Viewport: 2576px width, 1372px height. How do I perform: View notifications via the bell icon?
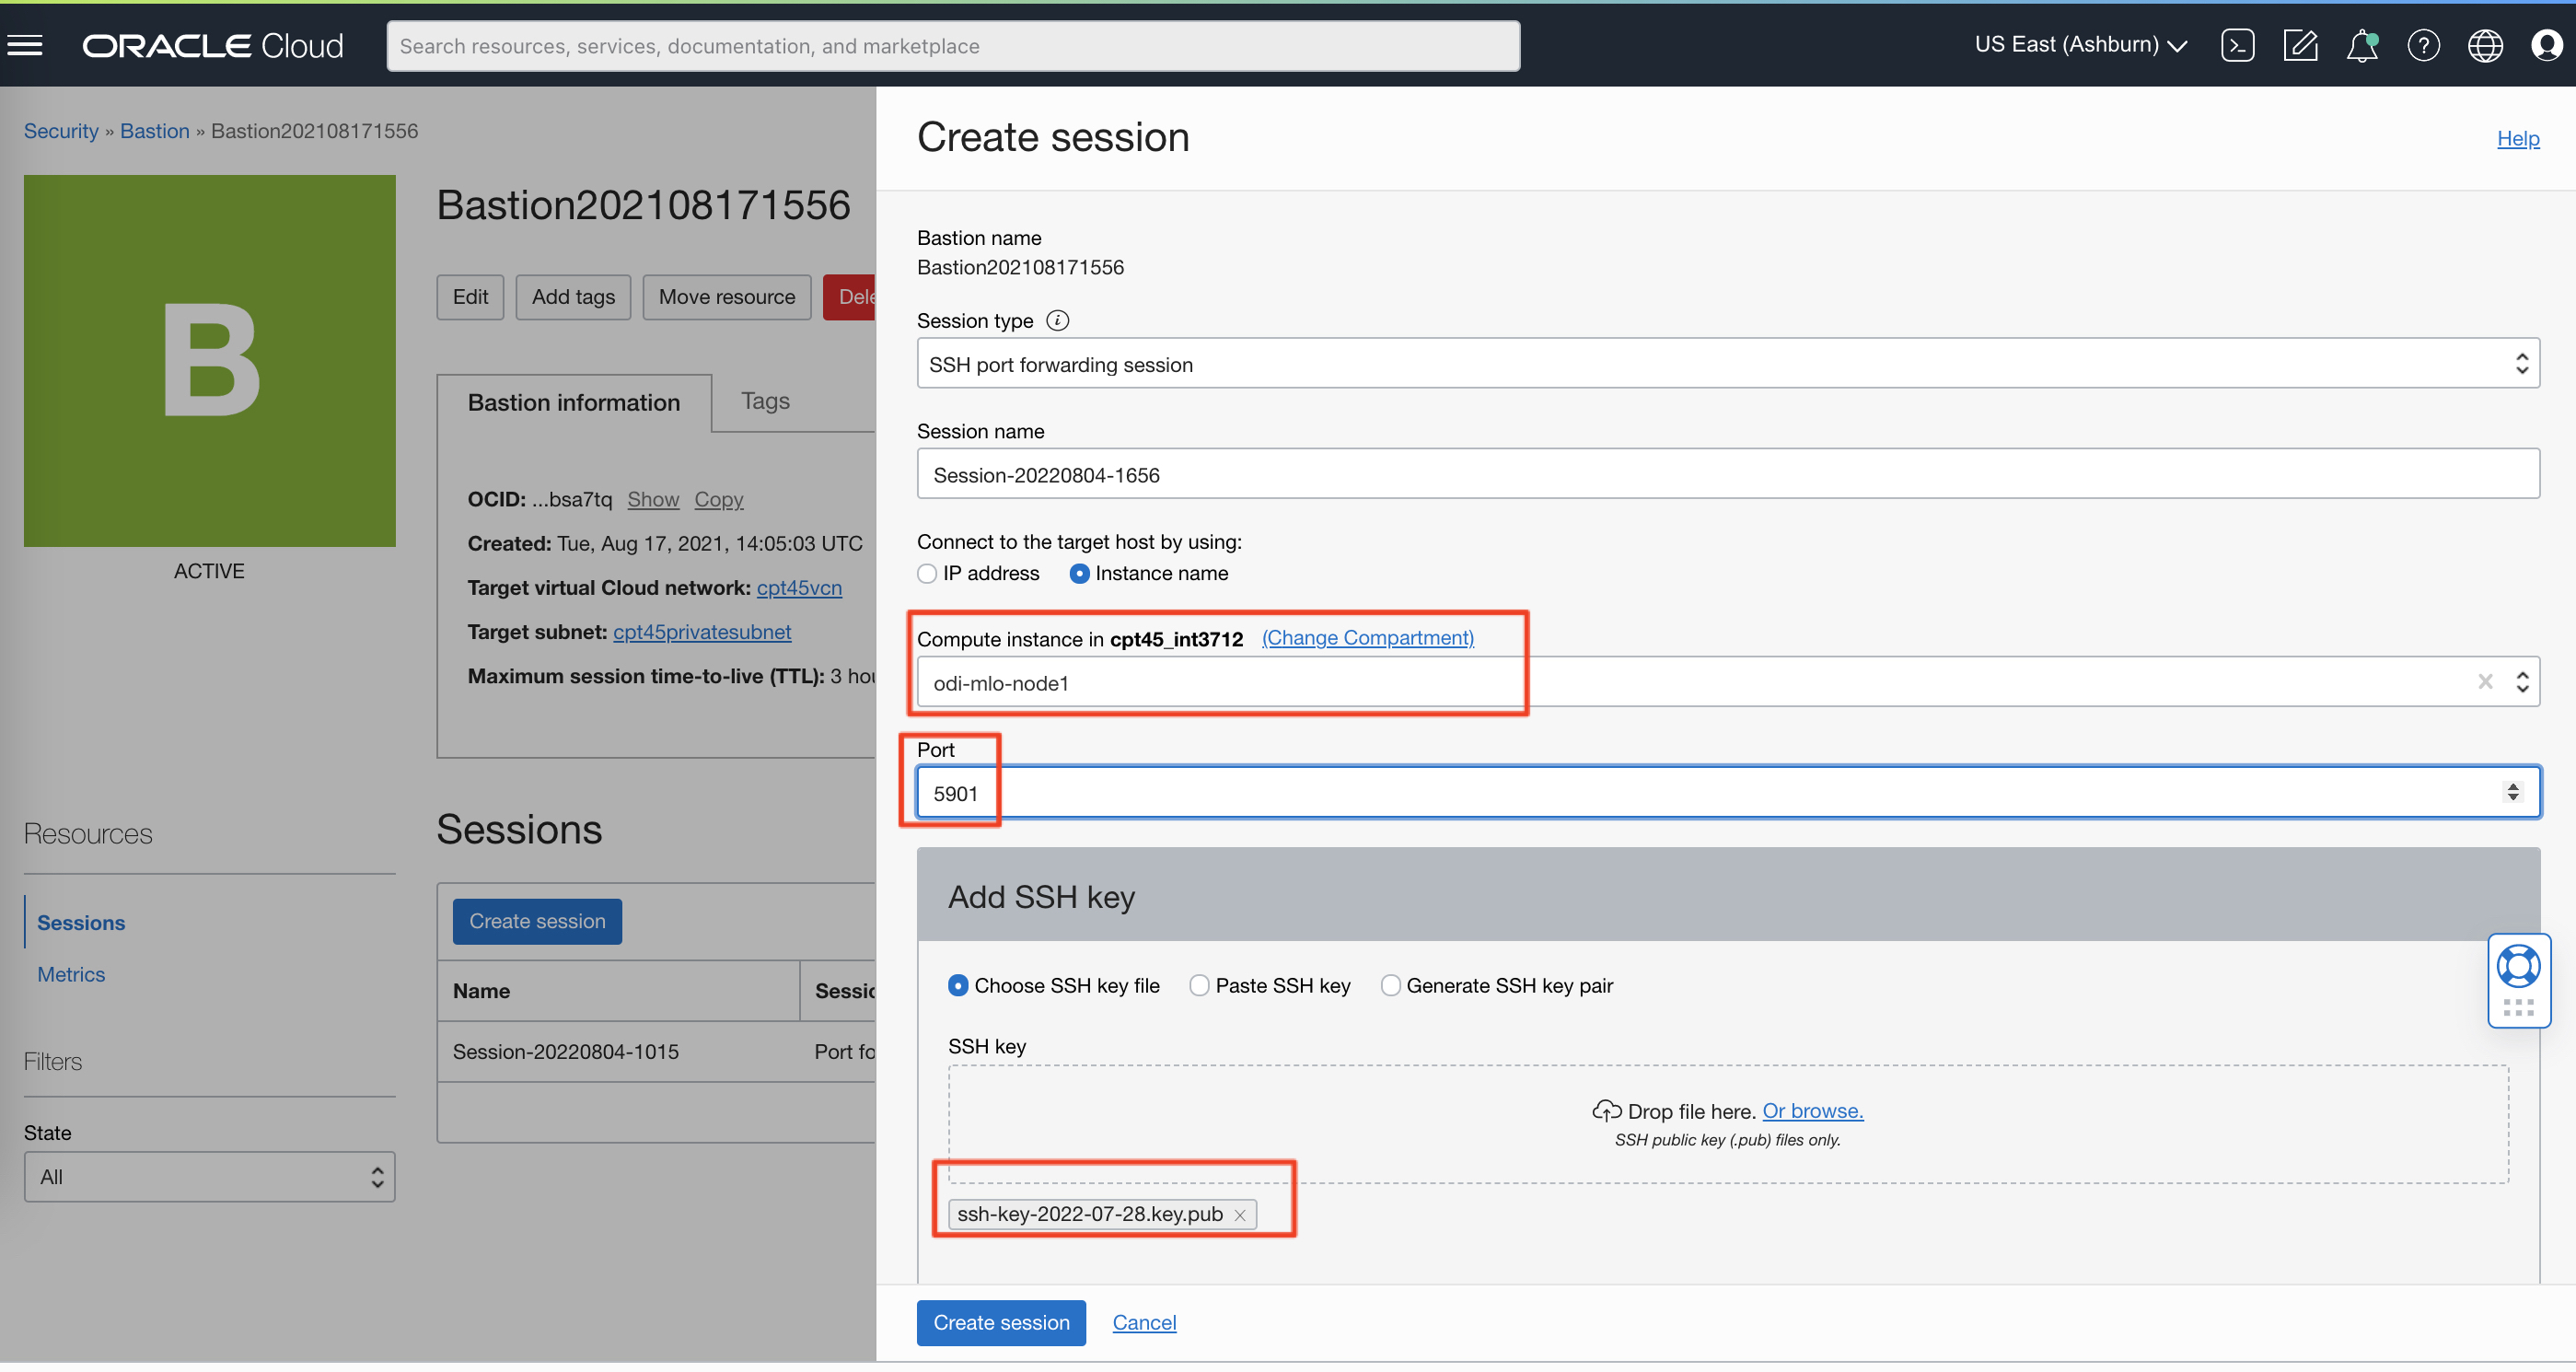pos(2363,45)
